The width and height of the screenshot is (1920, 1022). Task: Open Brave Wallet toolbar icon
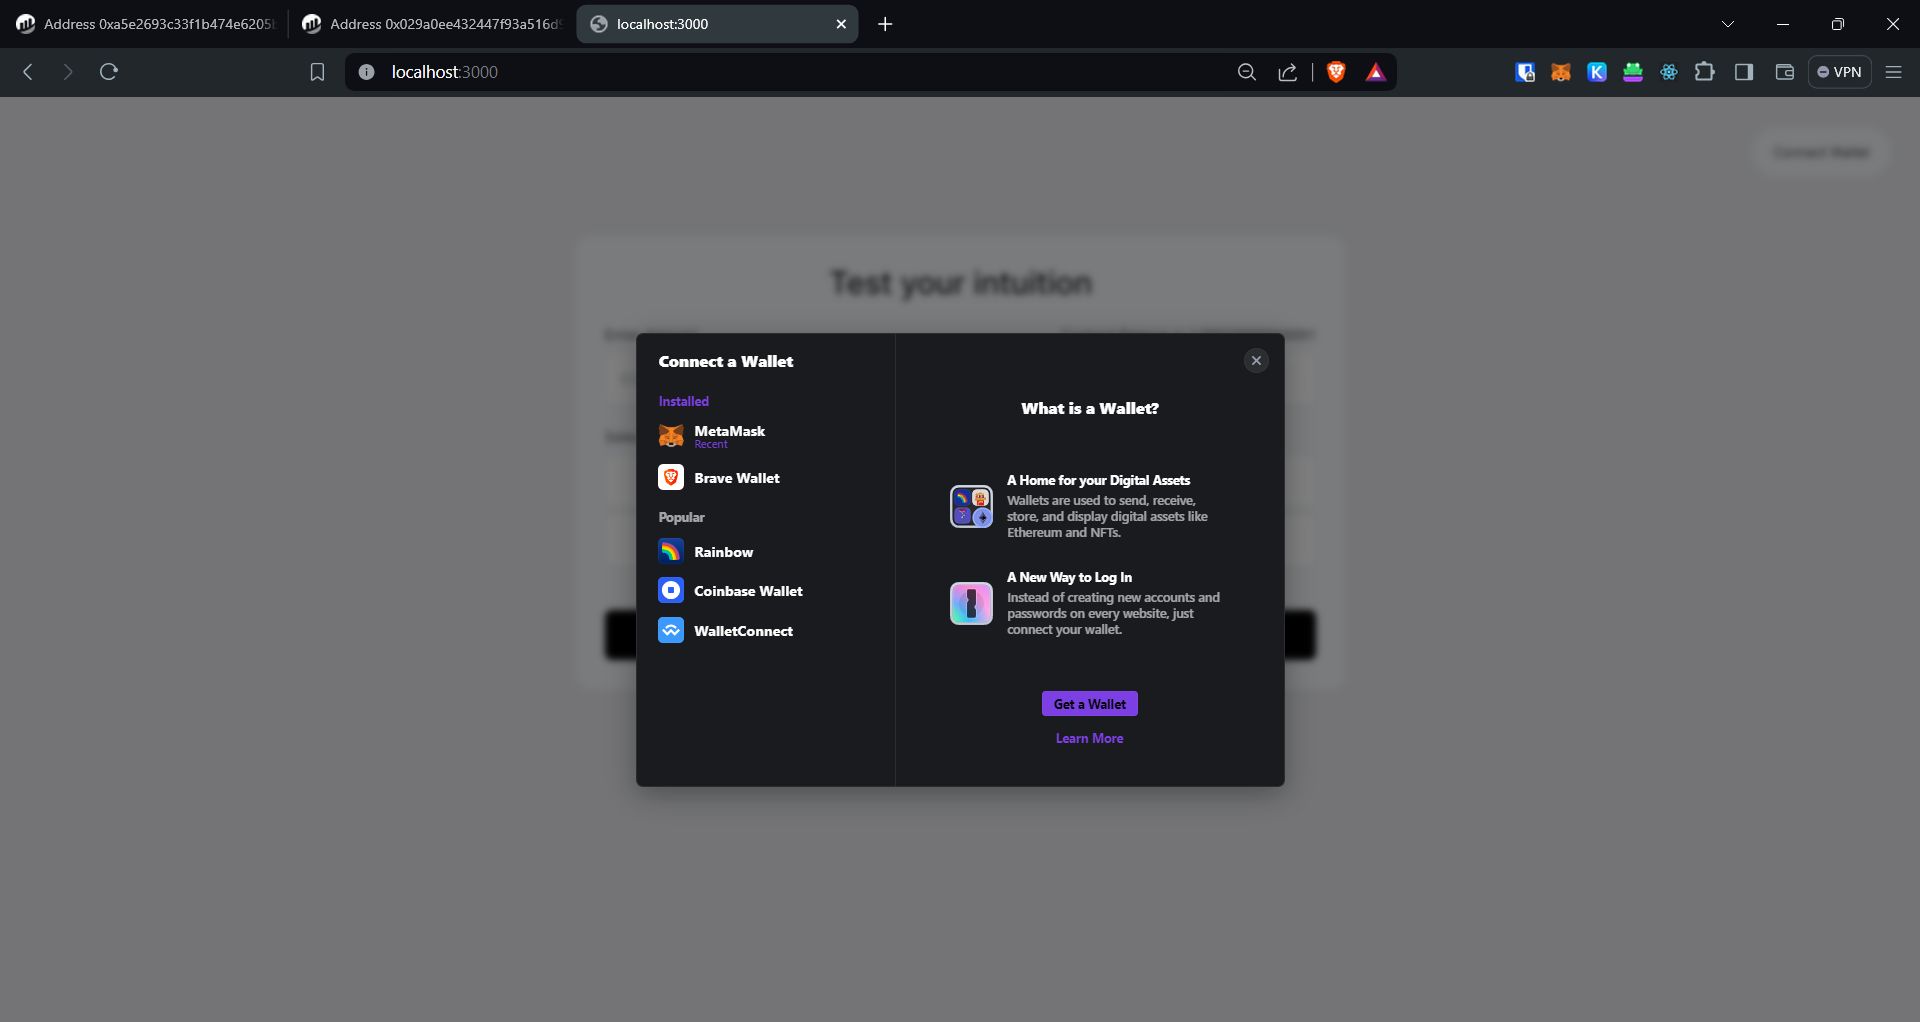1784,72
